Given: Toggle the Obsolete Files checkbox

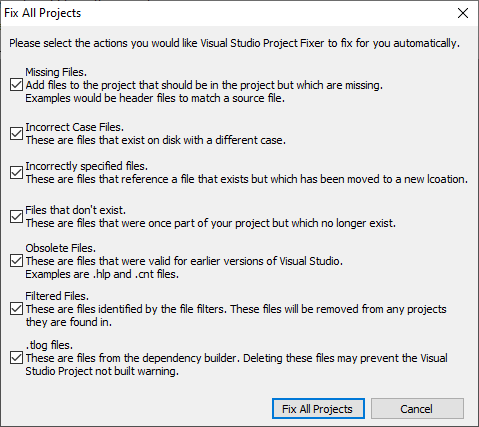Looking at the screenshot, I should coord(16,261).
